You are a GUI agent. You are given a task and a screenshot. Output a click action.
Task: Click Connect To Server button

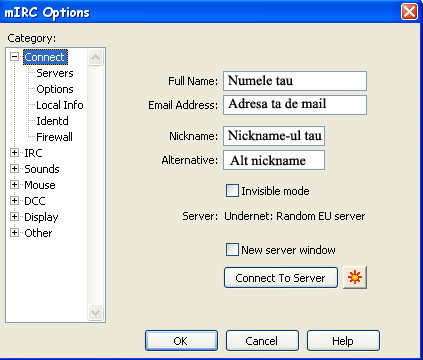click(x=281, y=278)
